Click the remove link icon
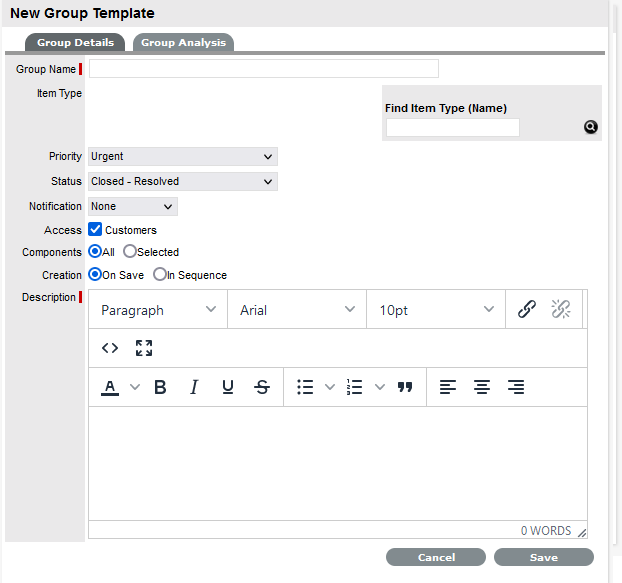622x583 pixels. (561, 309)
